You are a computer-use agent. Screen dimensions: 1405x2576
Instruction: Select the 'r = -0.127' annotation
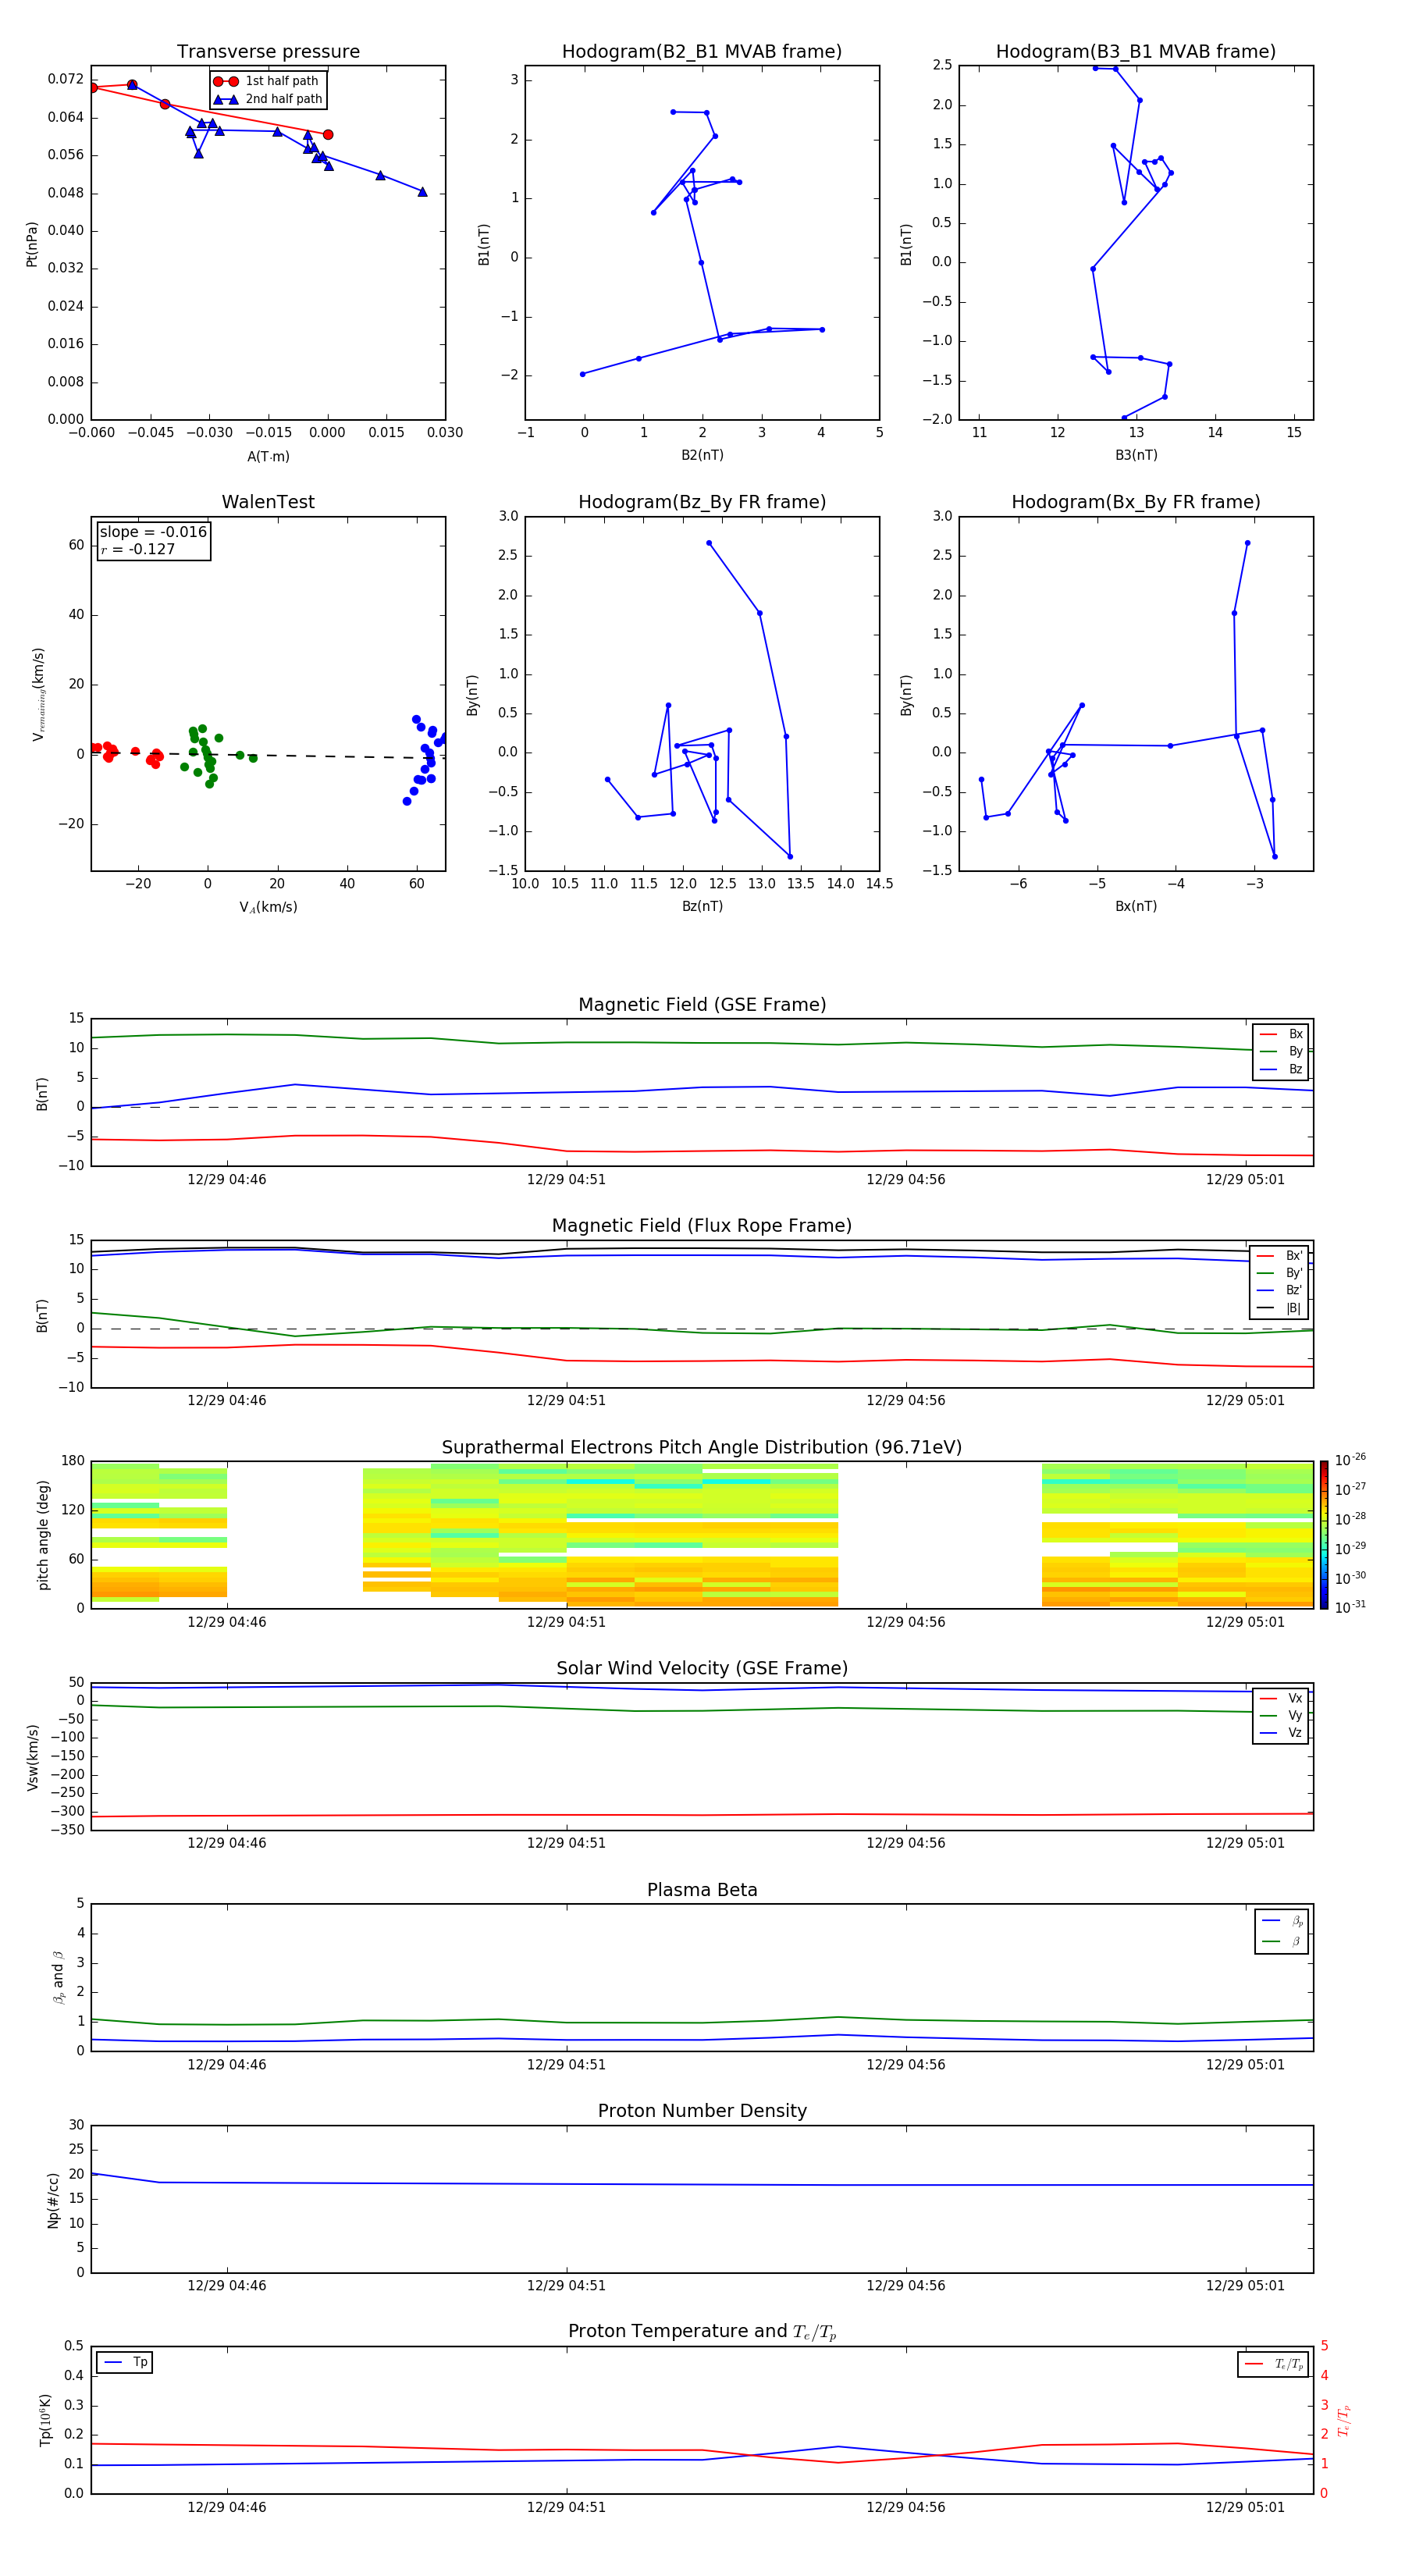coord(137,549)
